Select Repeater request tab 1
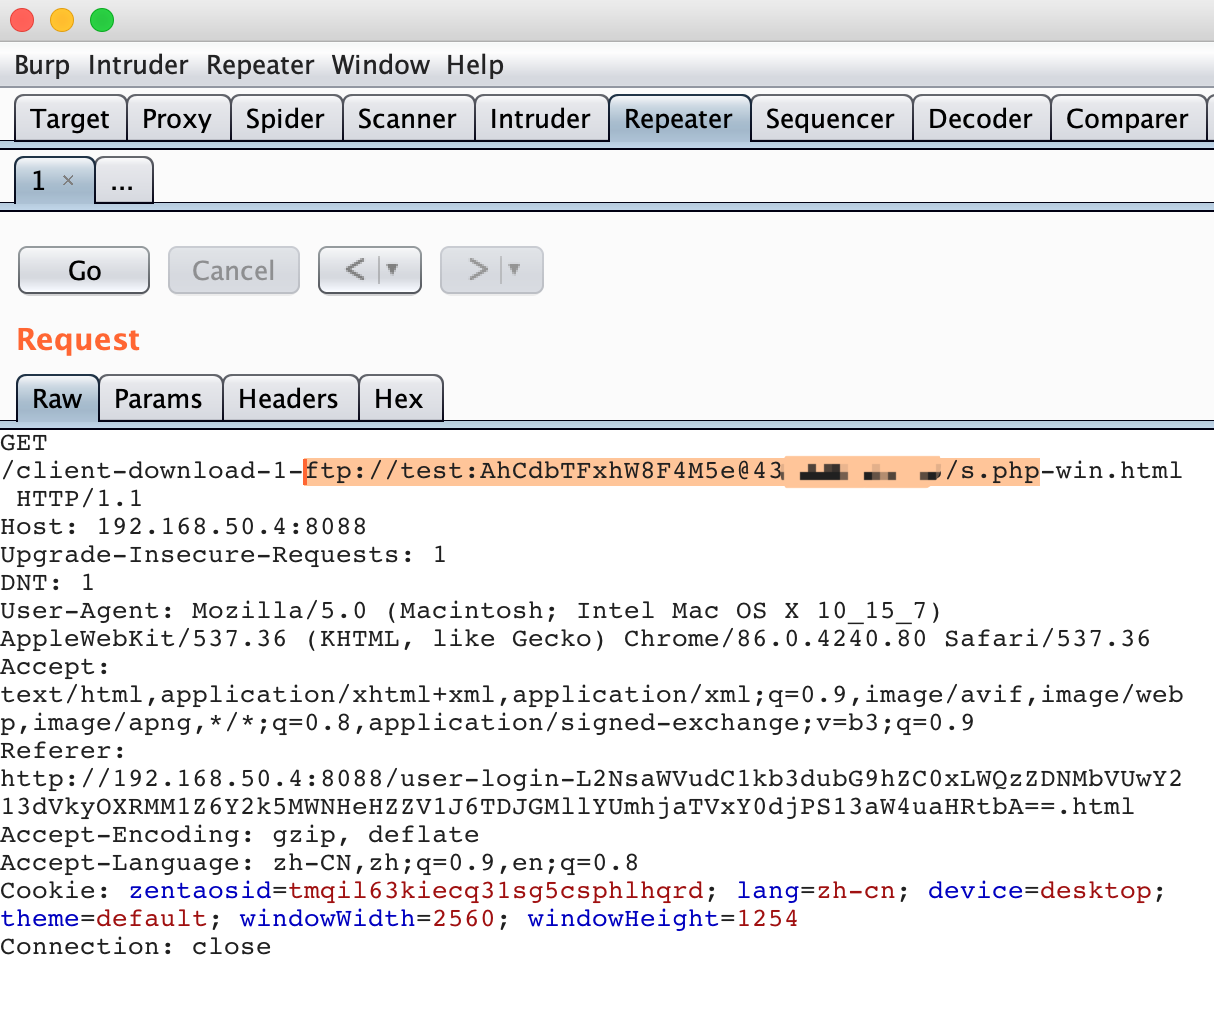 pyautogui.click(x=39, y=181)
